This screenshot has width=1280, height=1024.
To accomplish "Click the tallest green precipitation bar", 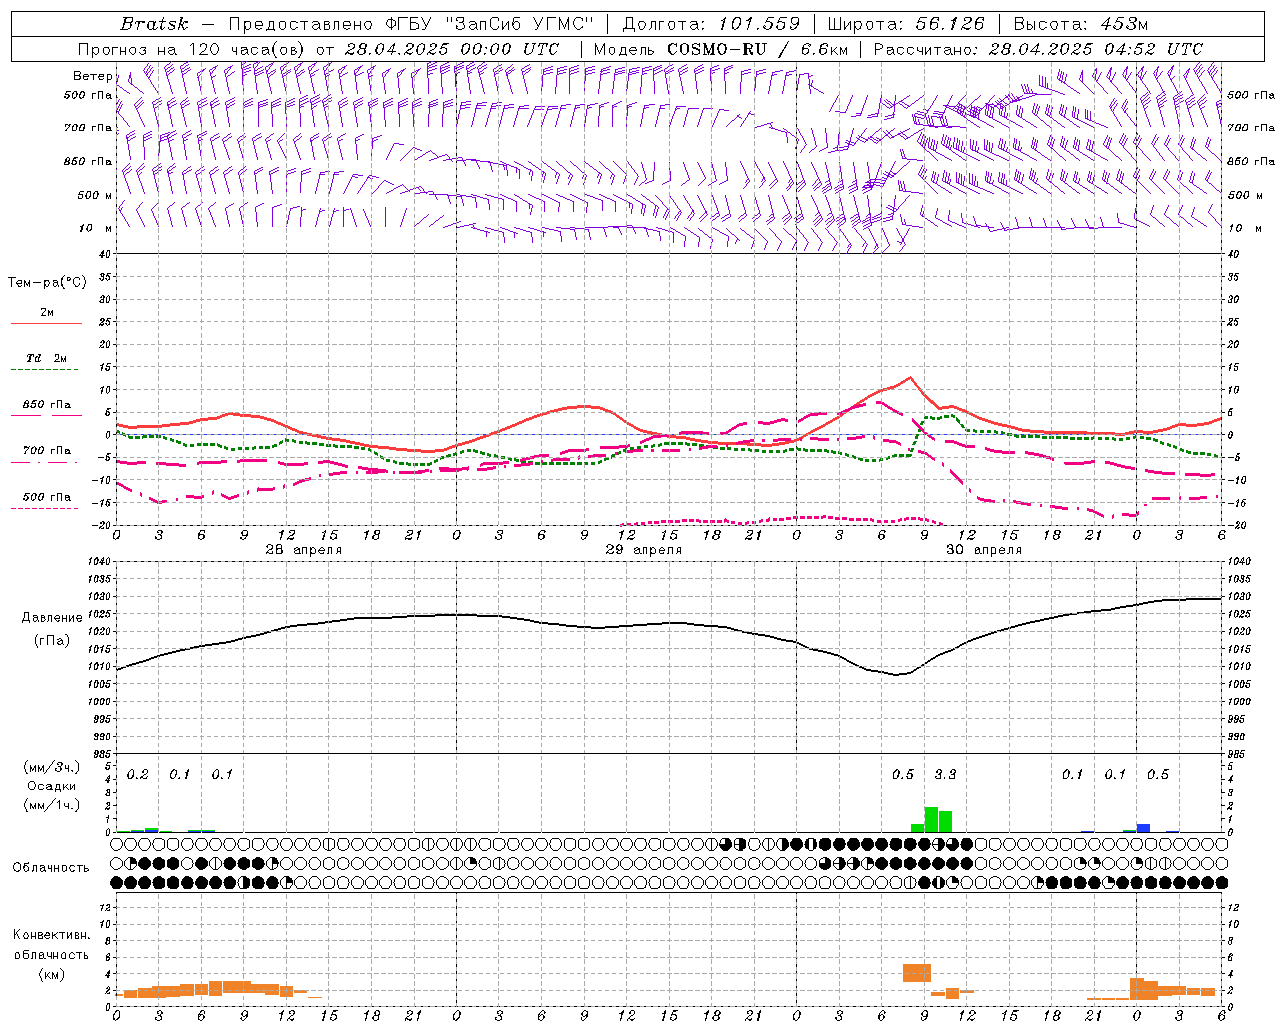I will point(931,819).
